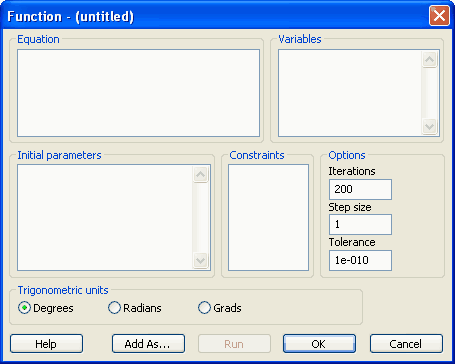
Task: Click Variables scrollbar down arrow
Action: (430, 126)
